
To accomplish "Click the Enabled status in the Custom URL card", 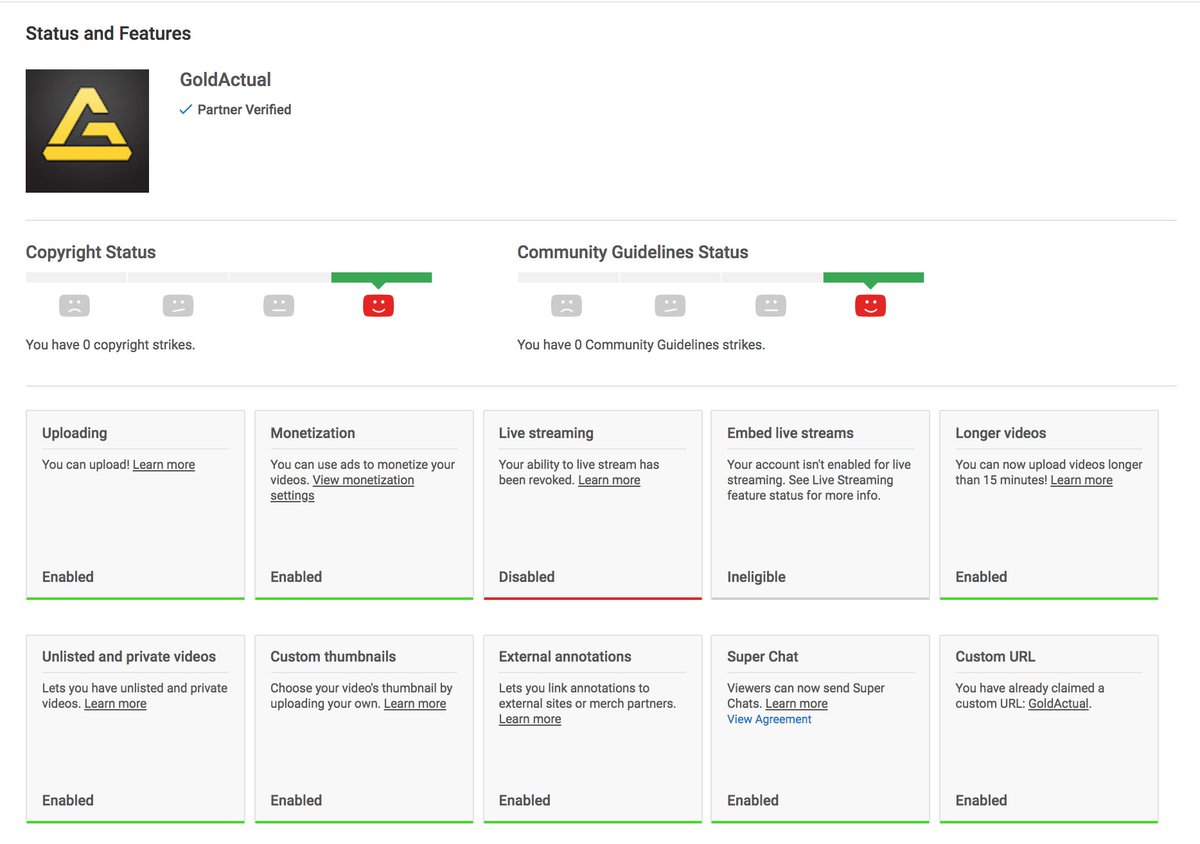I will [x=981, y=801].
